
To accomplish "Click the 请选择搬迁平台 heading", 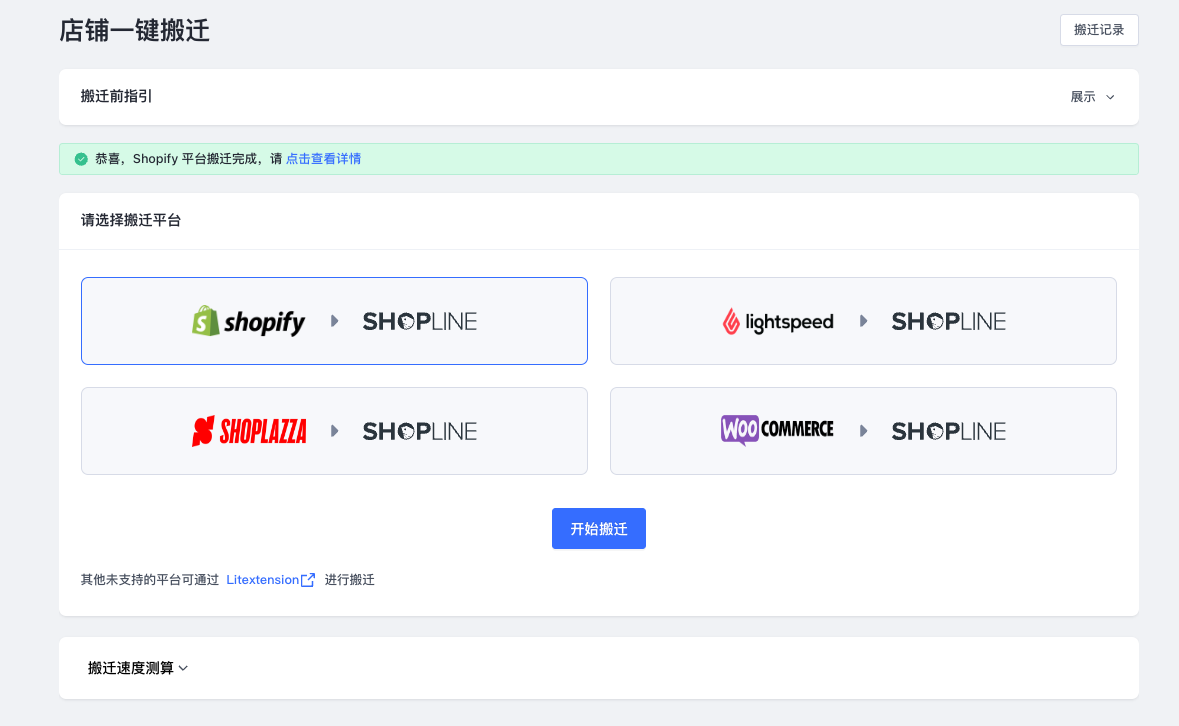I will [131, 220].
